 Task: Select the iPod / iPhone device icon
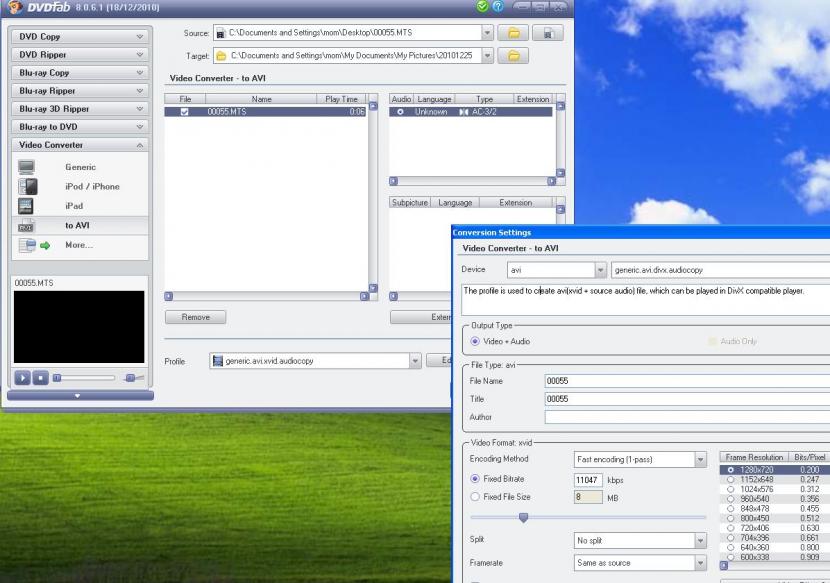[27, 186]
